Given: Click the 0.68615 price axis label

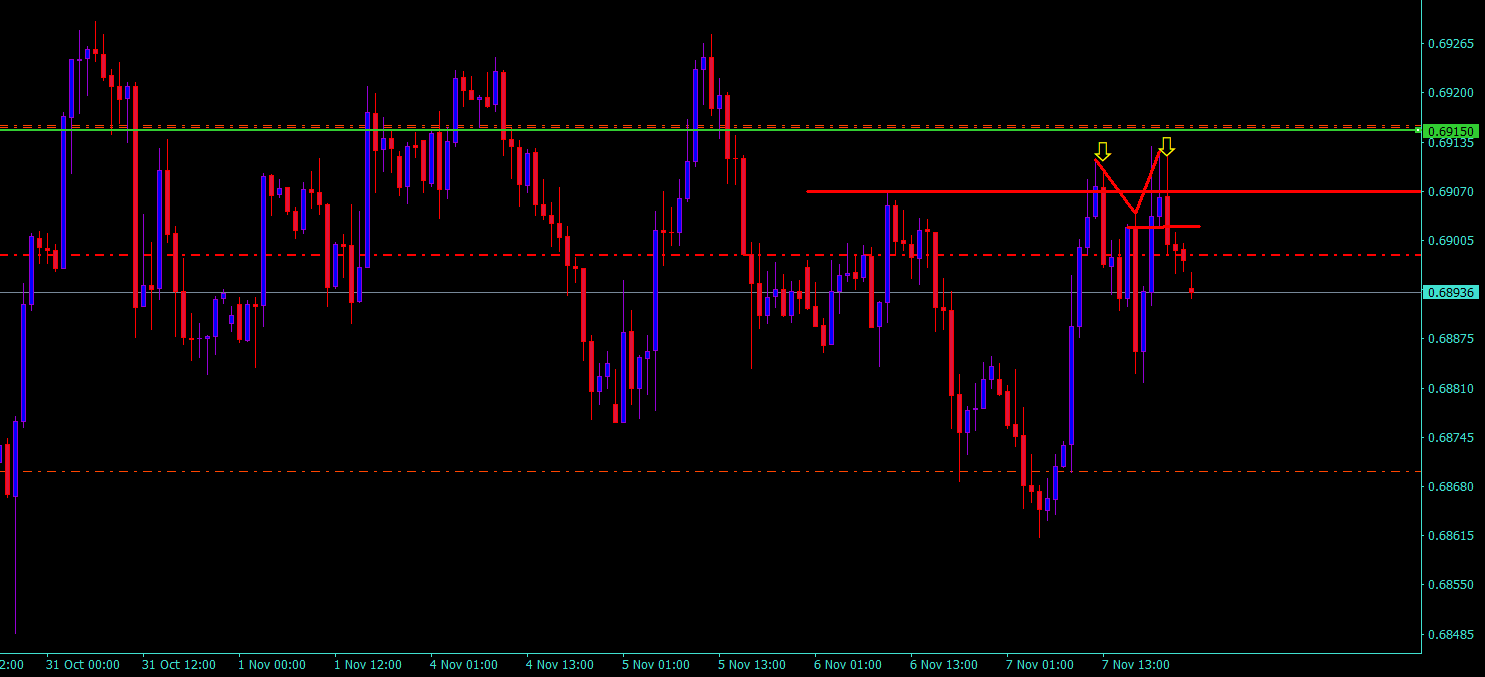Looking at the screenshot, I should click(x=1450, y=536).
